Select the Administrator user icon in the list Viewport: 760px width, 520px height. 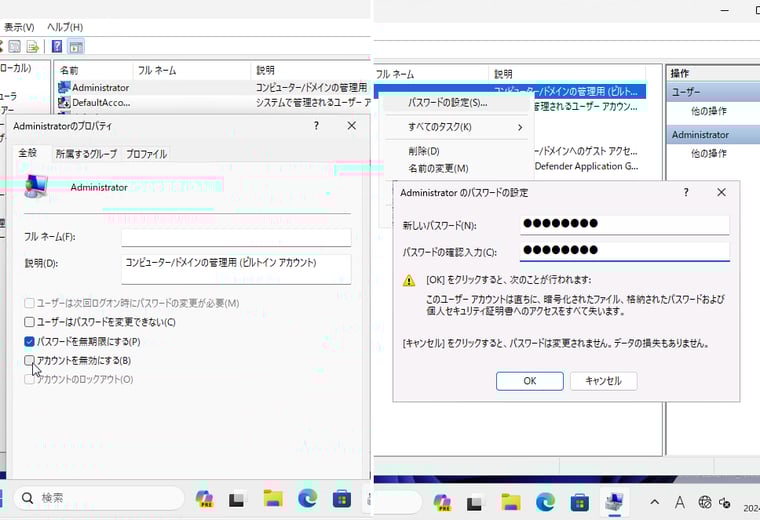(64, 87)
